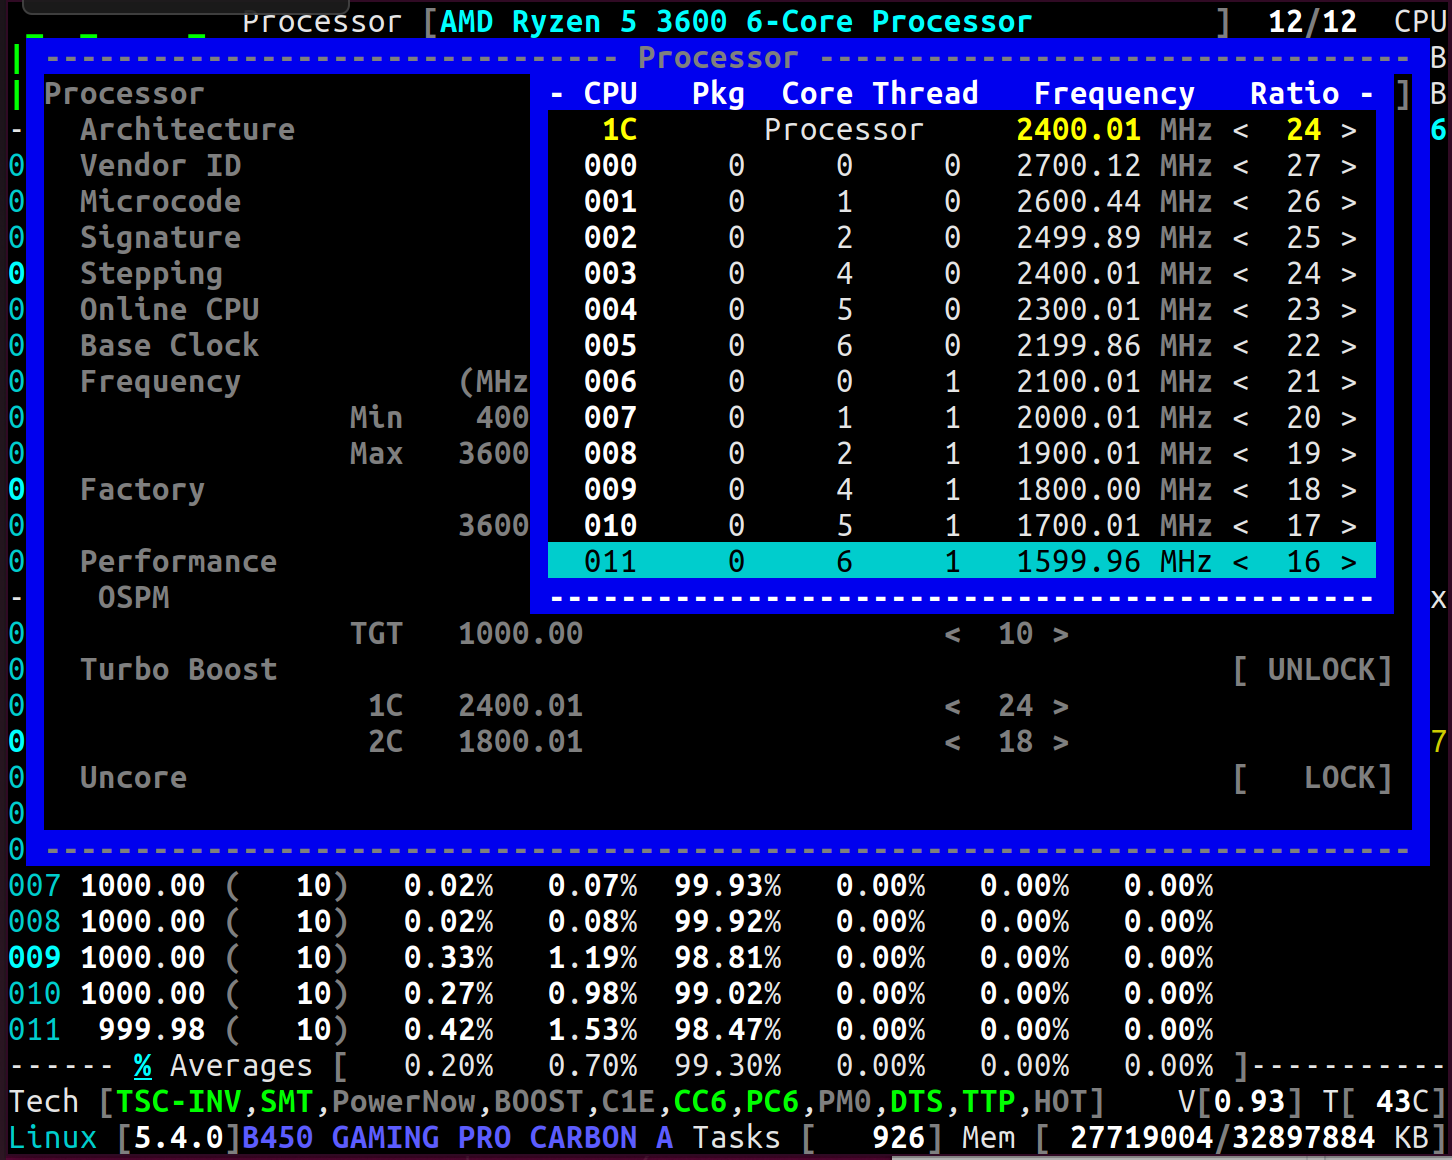Increase ratio 22 on CPU 005 row
1452x1160 pixels.
[x=1349, y=346]
